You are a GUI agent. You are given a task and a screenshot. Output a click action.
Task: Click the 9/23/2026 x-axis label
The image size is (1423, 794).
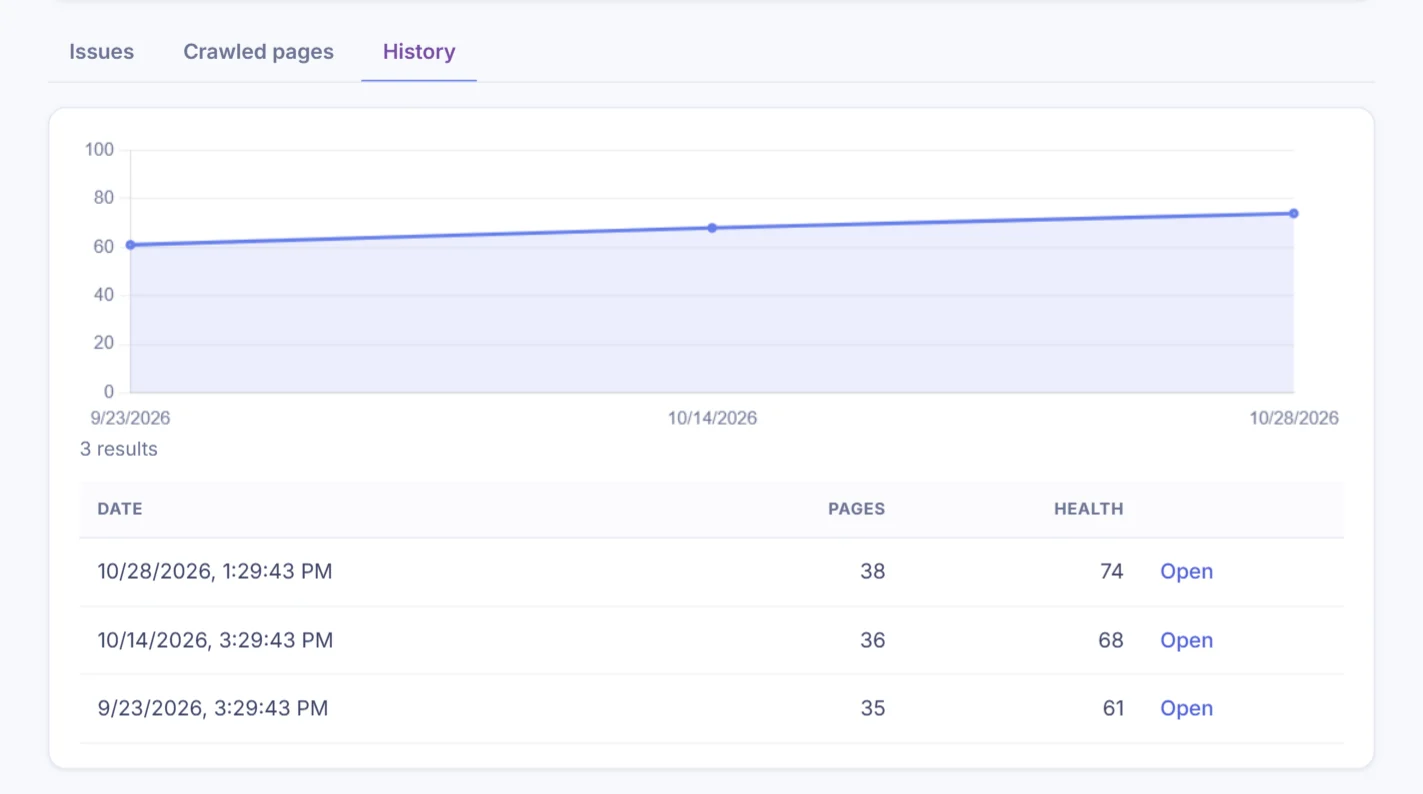pos(130,418)
